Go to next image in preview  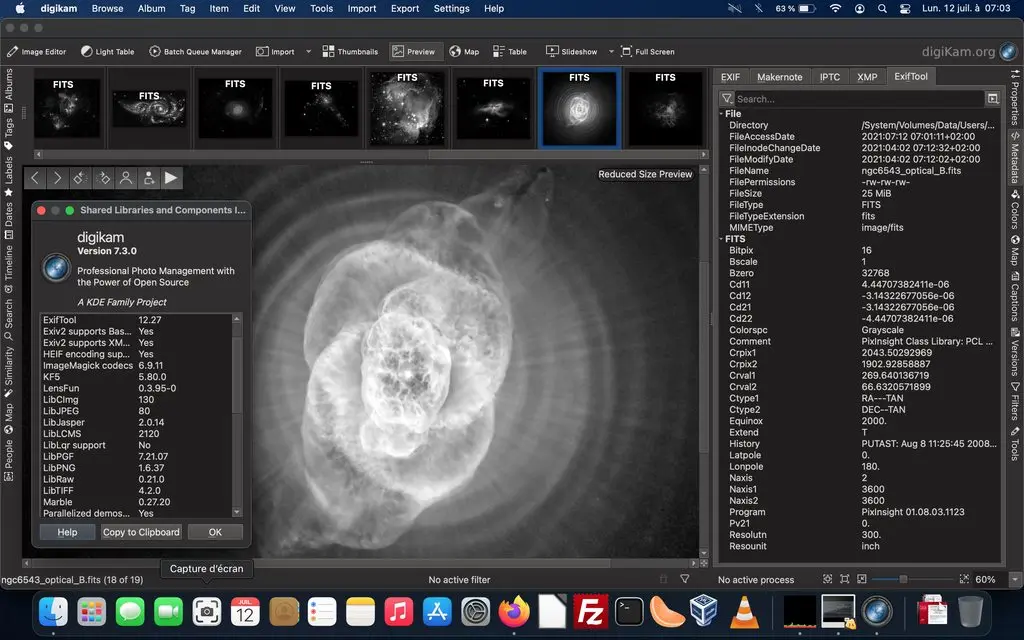point(57,178)
